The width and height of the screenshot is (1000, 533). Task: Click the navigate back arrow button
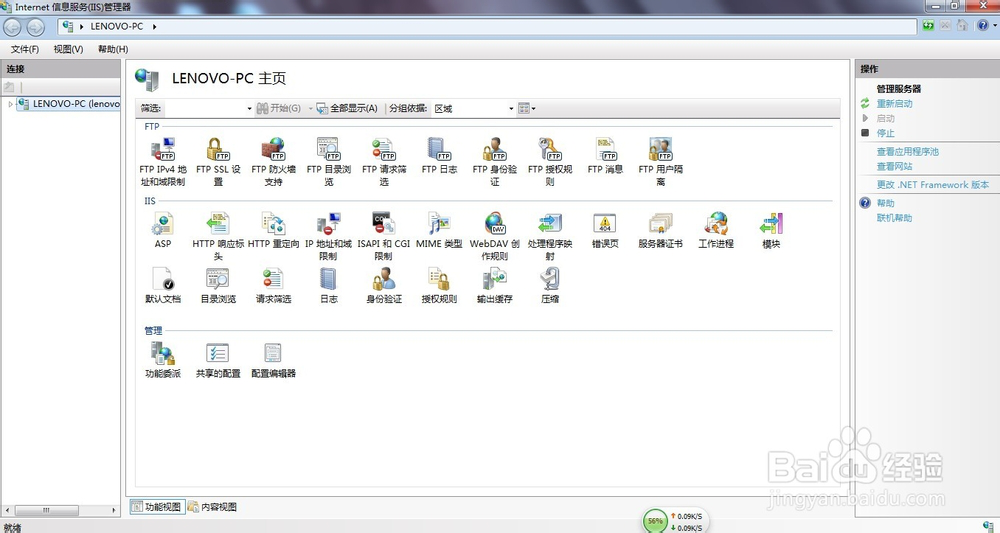coord(13,27)
